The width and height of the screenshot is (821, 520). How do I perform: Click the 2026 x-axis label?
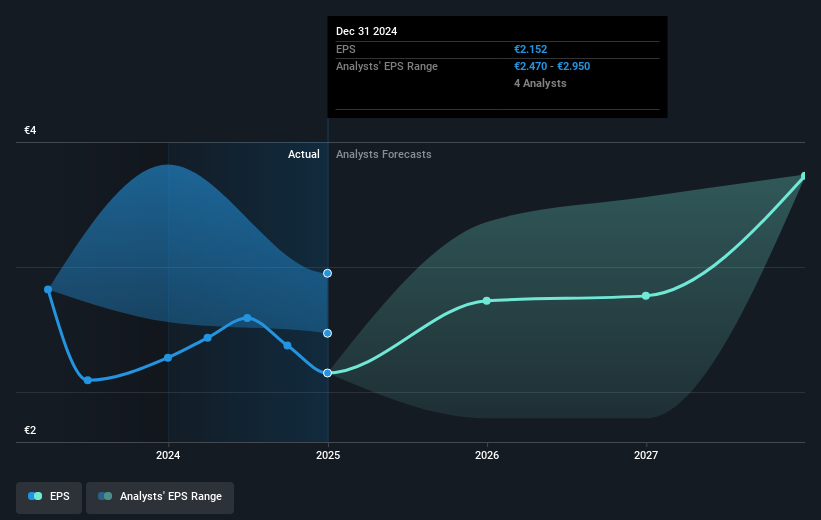tap(487, 455)
